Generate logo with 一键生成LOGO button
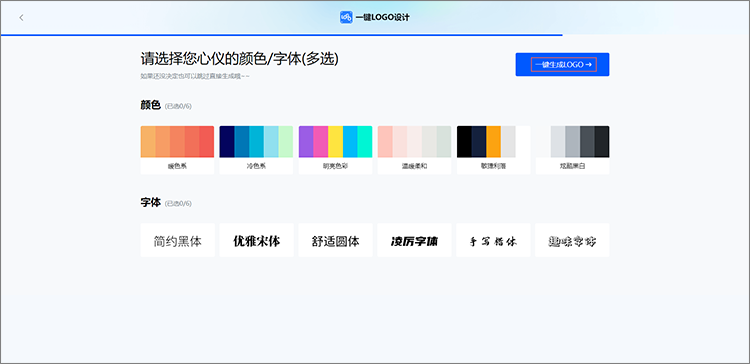Screen dimensions: 750x364 [x=562, y=65]
